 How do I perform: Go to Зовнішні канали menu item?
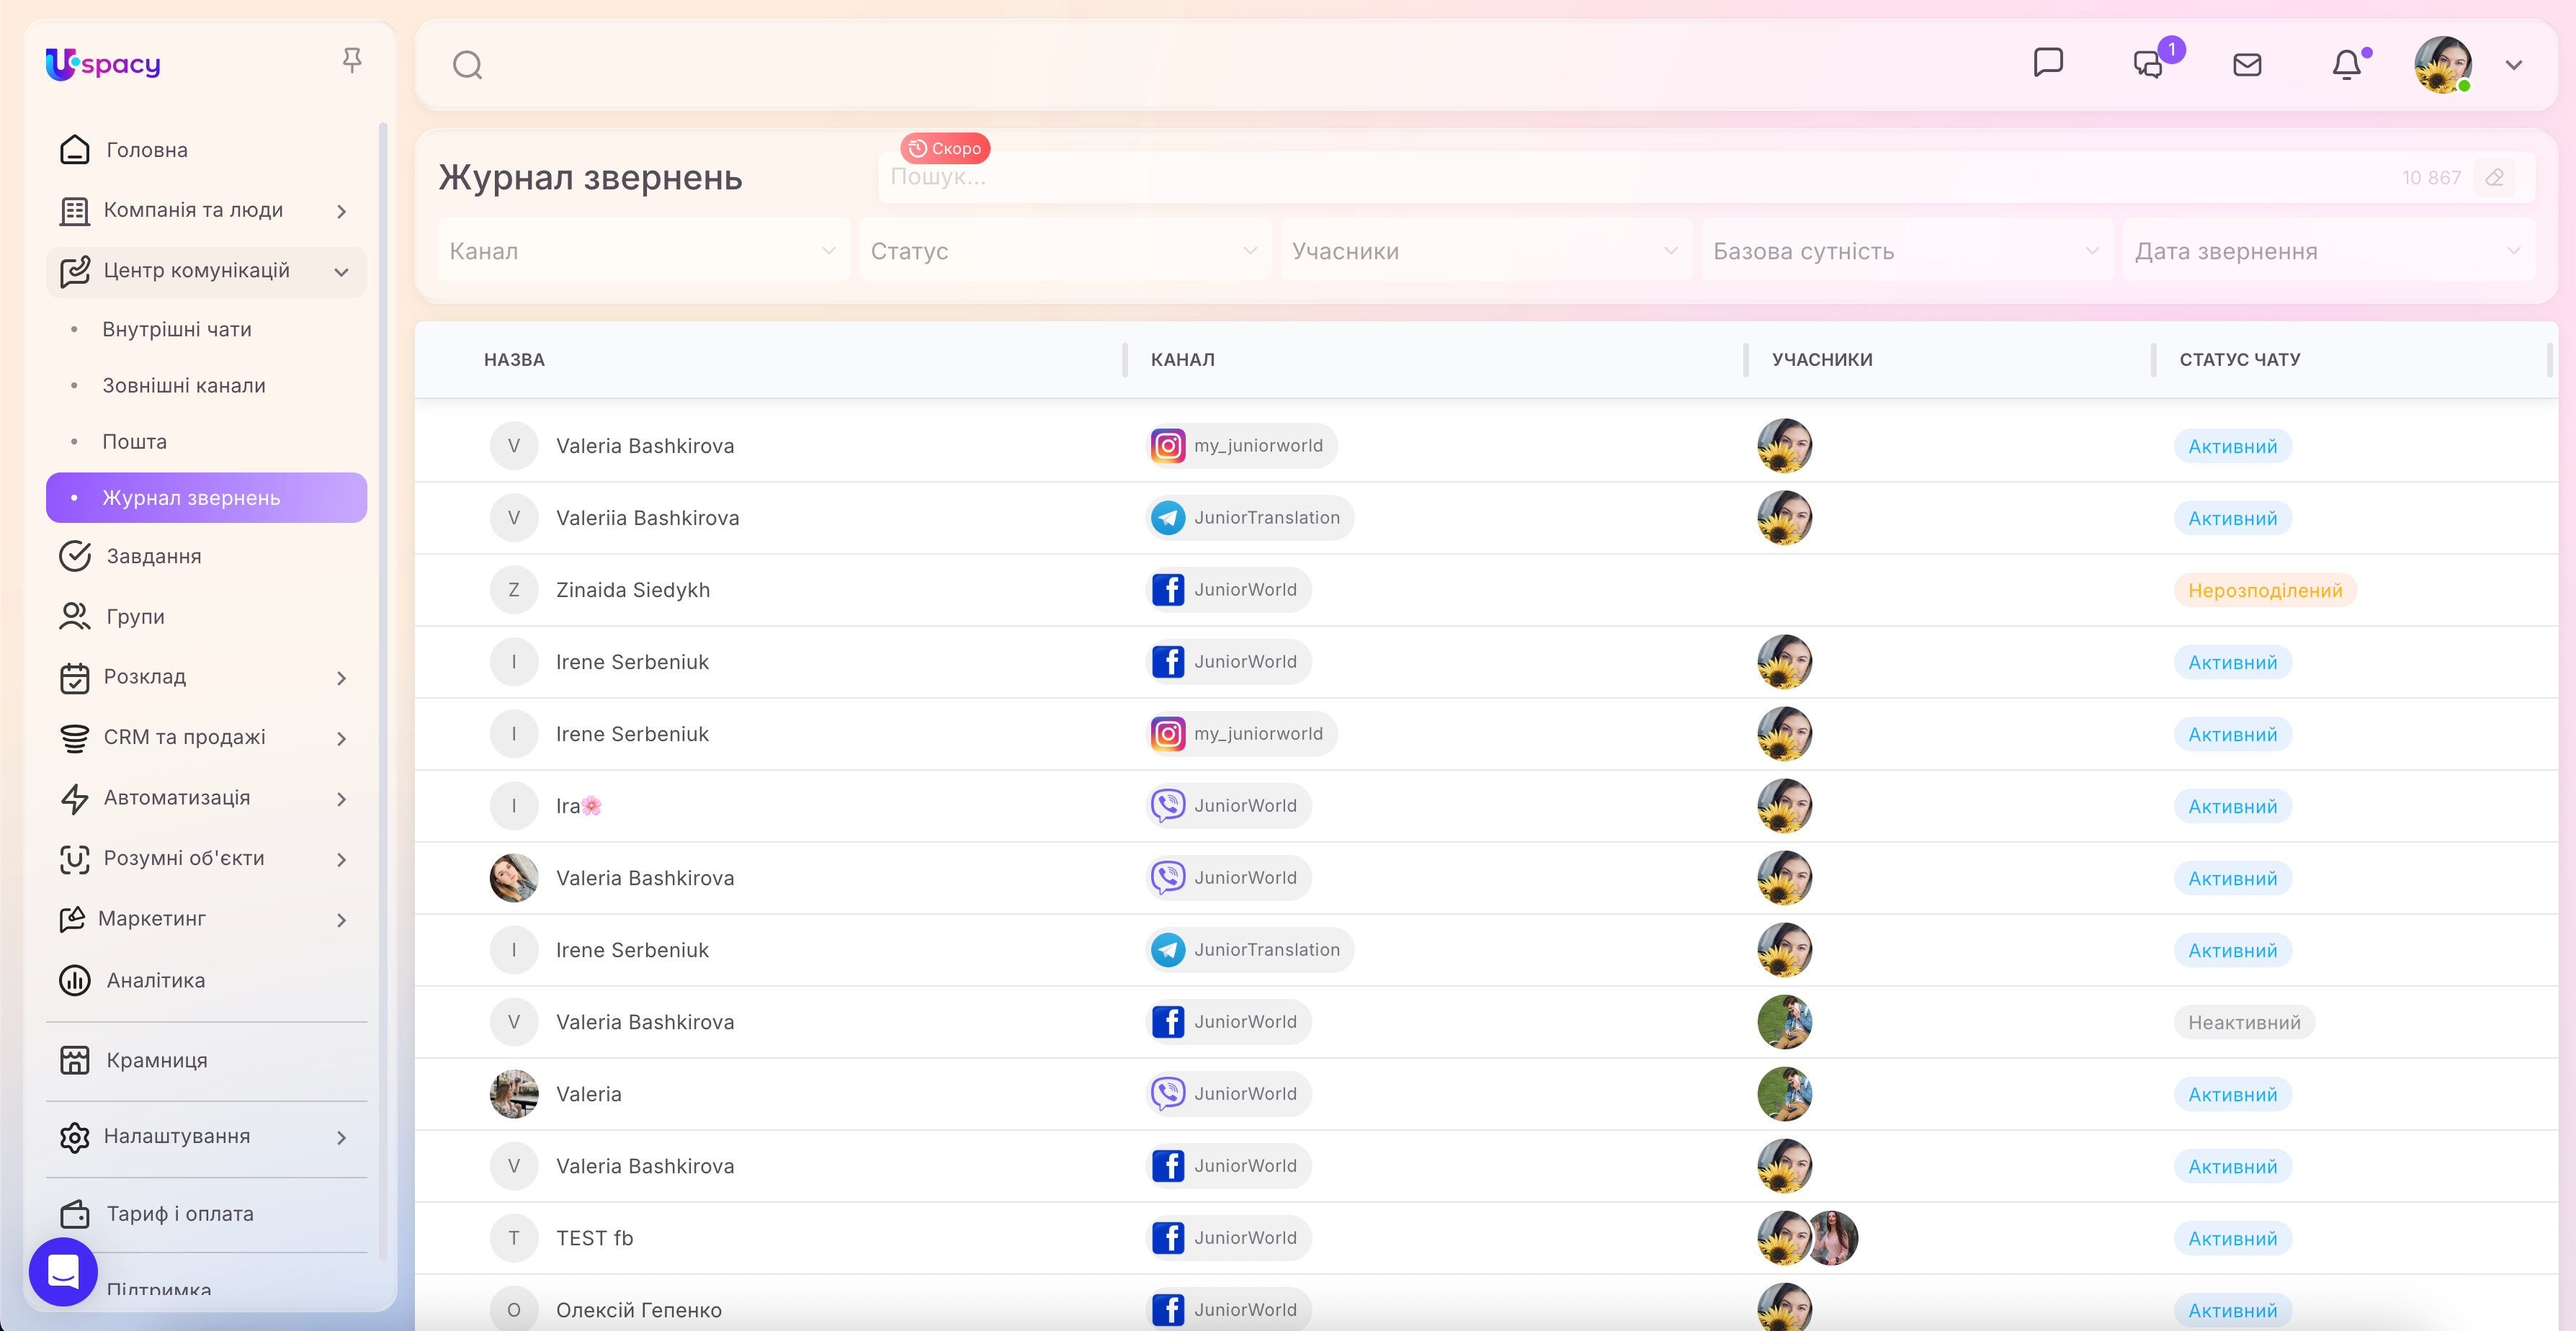pyautogui.click(x=184, y=386)
